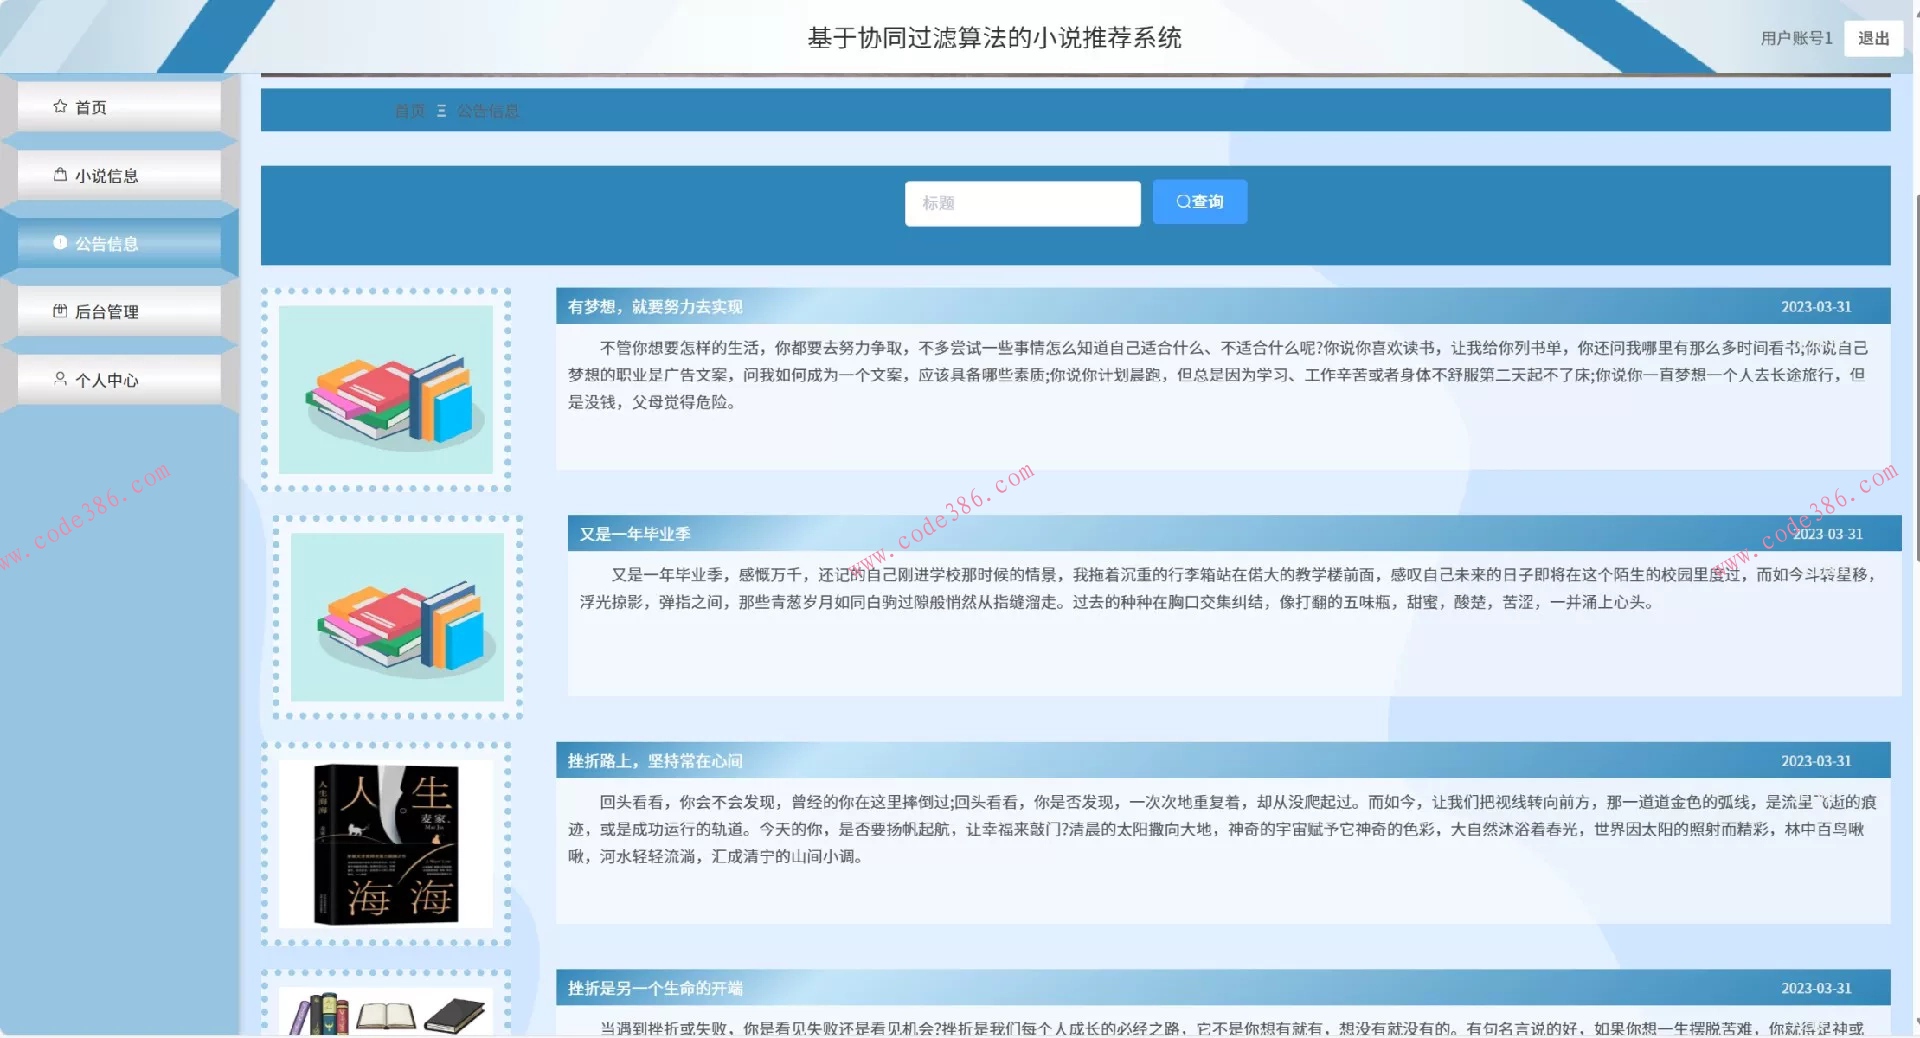Click the book icon next to 小说信息
The width and height of the screenshot is (1920, 1038).
point(60,174)
